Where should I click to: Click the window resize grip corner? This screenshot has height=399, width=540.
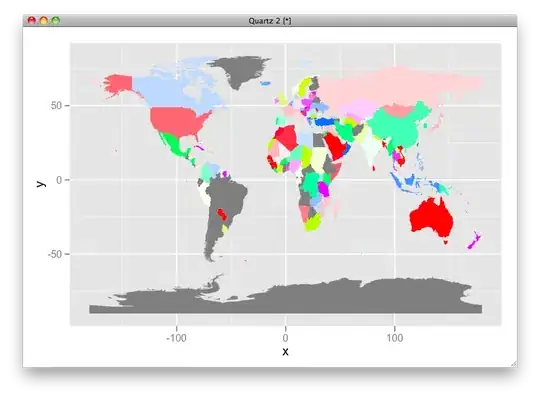tap(513, 364)
